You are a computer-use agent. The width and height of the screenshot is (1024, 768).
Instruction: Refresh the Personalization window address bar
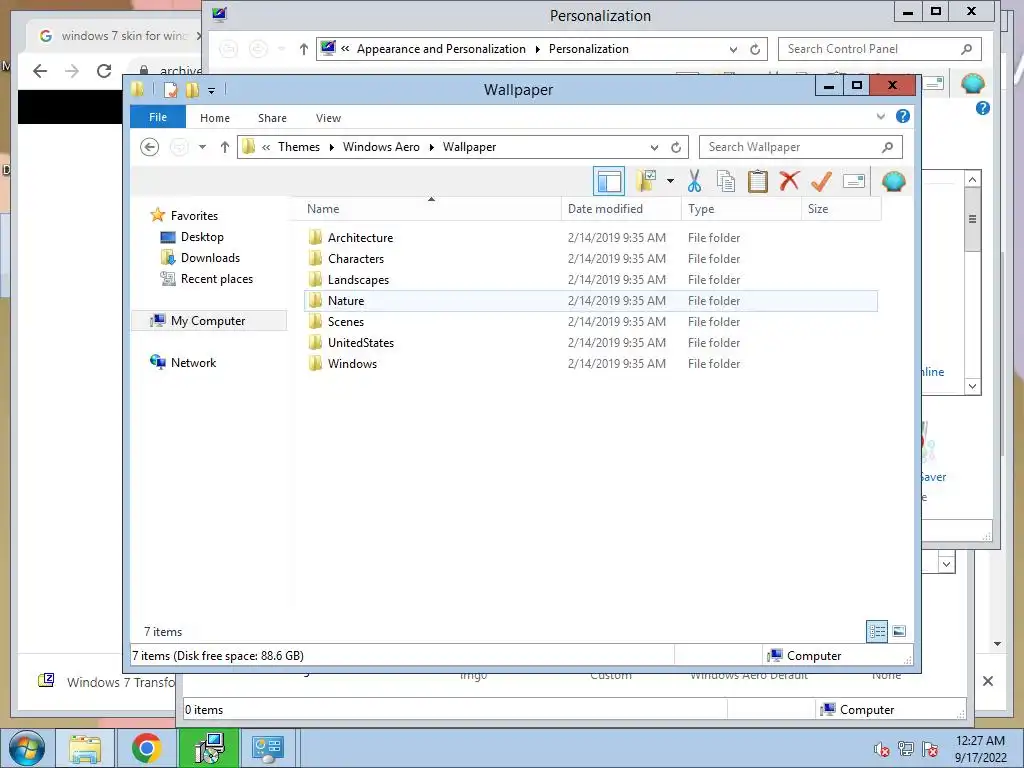(755, 49)
